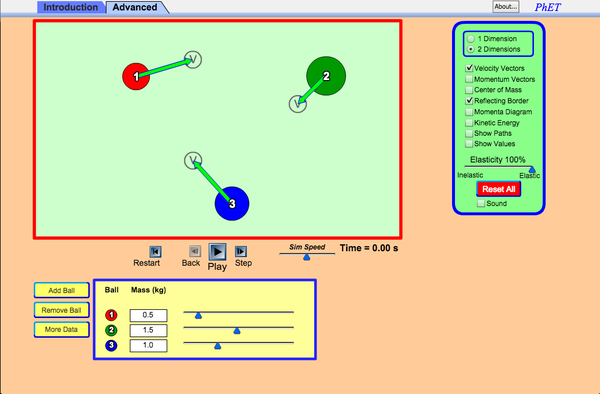
Task: Enable Show Paths checkbox
Action: click(x=469, y=133)
